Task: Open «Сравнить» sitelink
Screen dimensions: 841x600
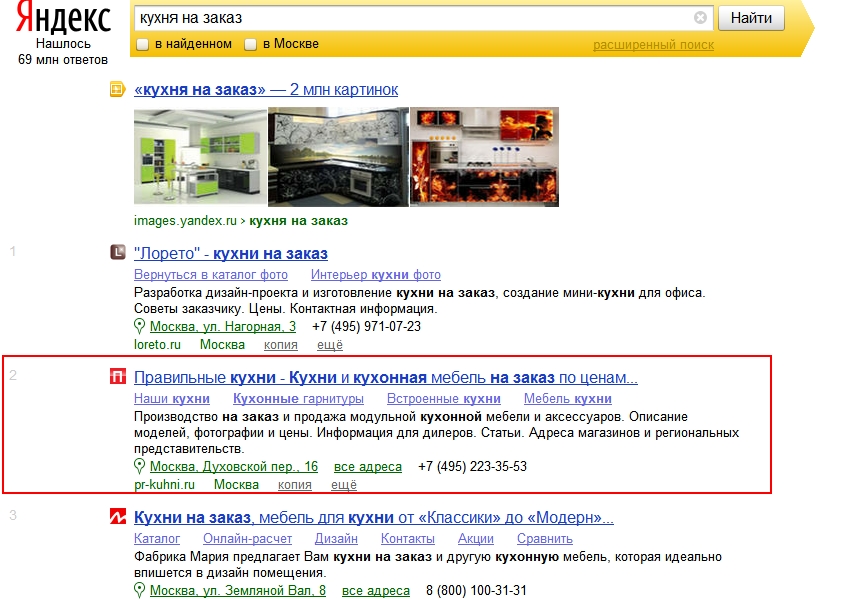Action: (x=544, y=538)
